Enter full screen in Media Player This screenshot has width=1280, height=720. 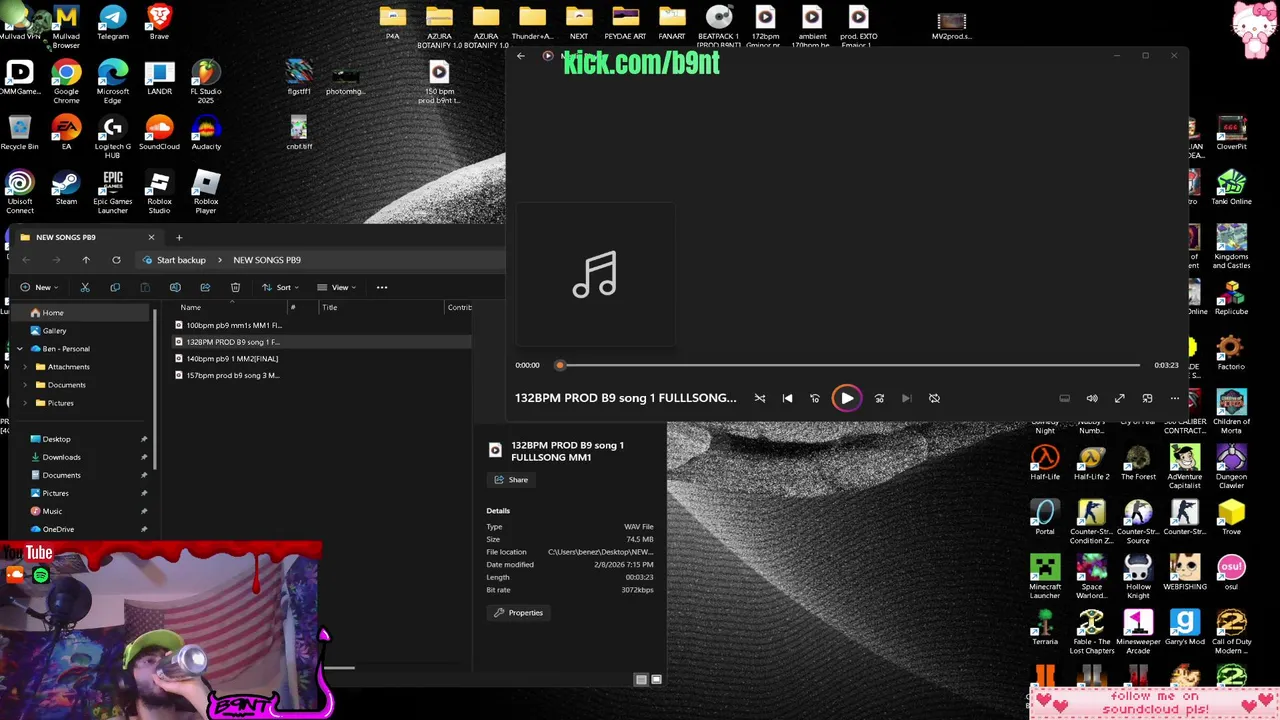tap(1120, 398)
